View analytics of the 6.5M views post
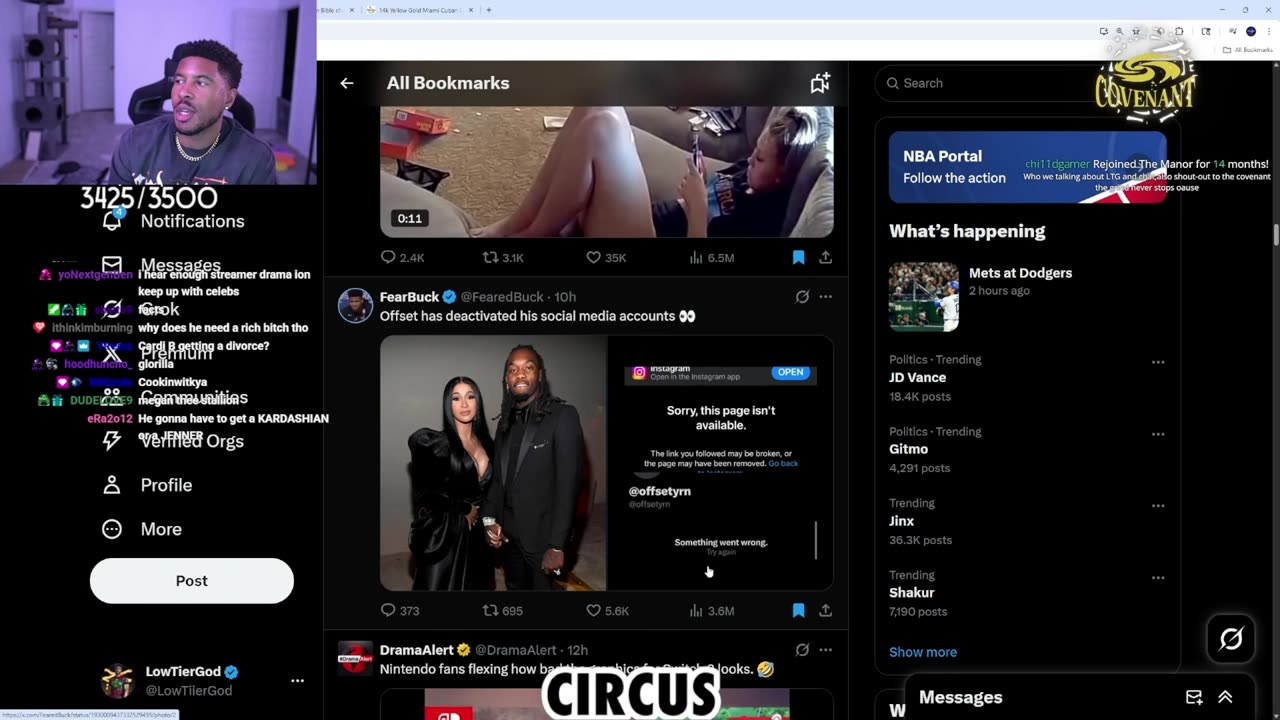This screenshot has height=720, width=1280. pos(711,257)
